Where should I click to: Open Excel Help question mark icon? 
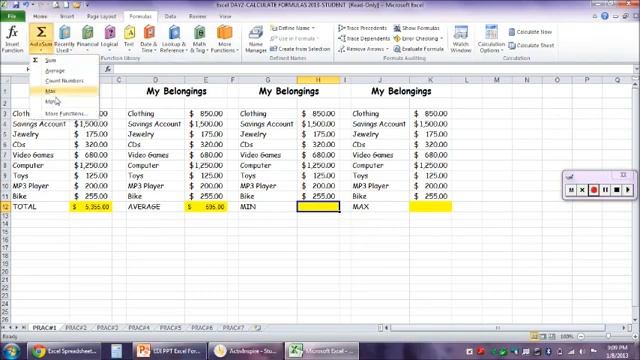point(605,16)
